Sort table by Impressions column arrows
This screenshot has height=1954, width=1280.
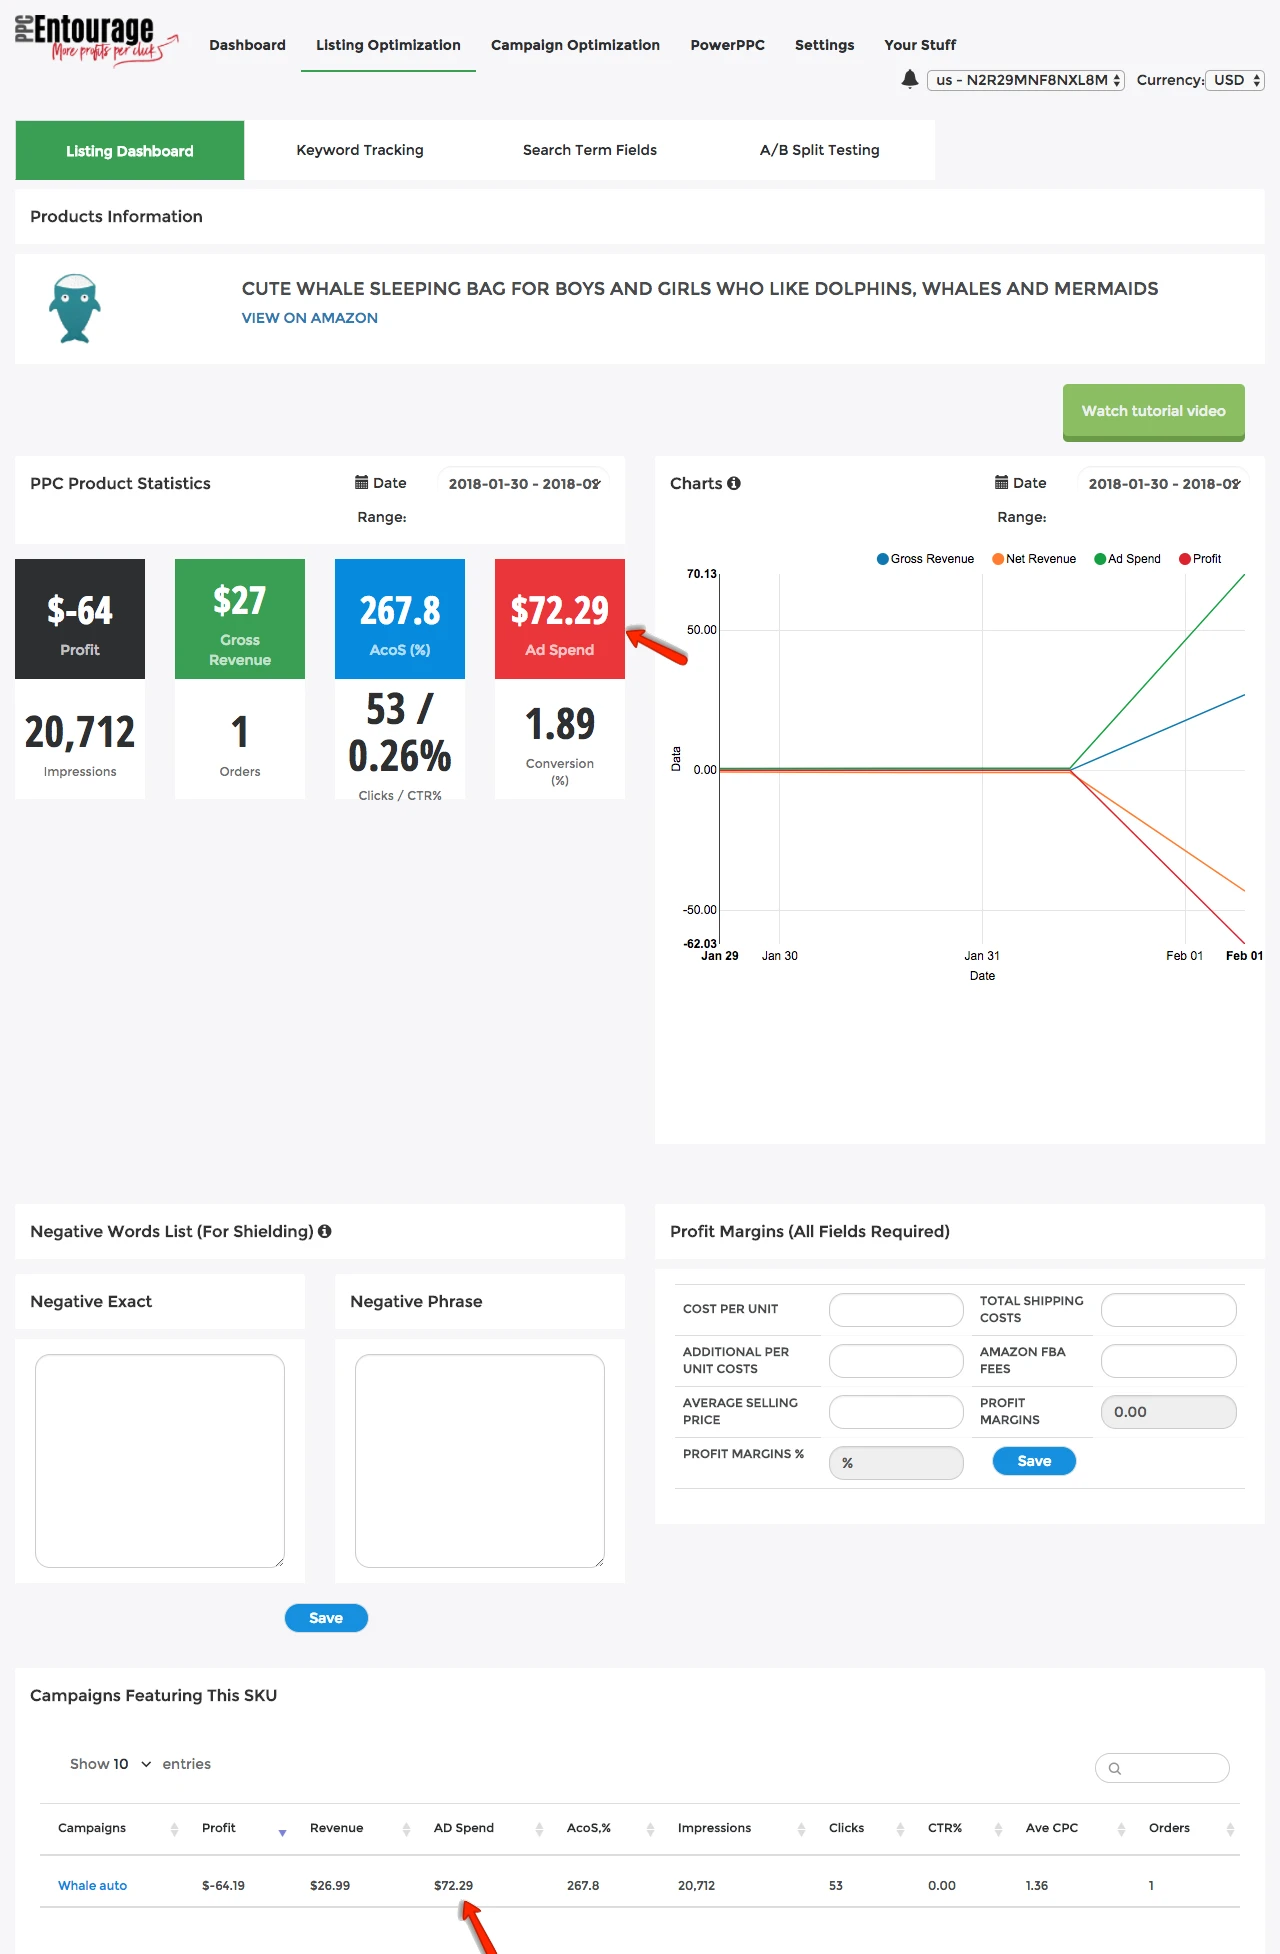[x=801, y=1829]
